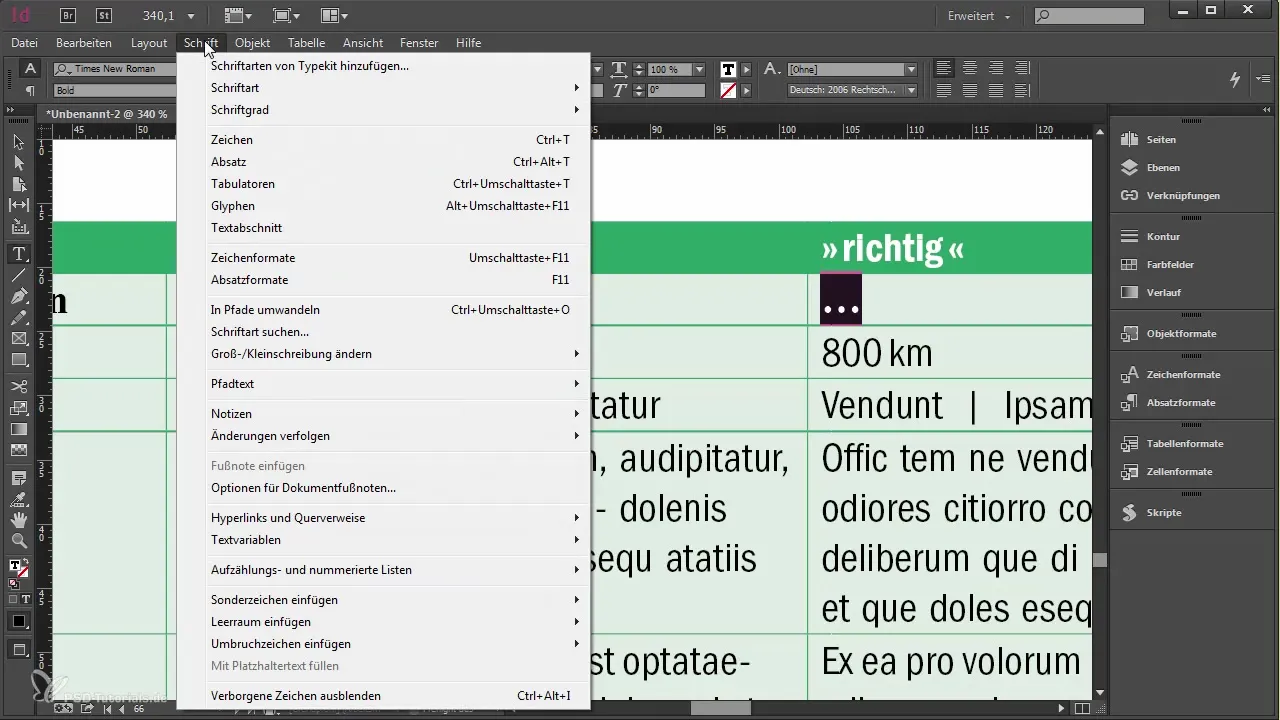
Task: Select the Page tool
Action: pyautogui.click(x=19, y=184)
